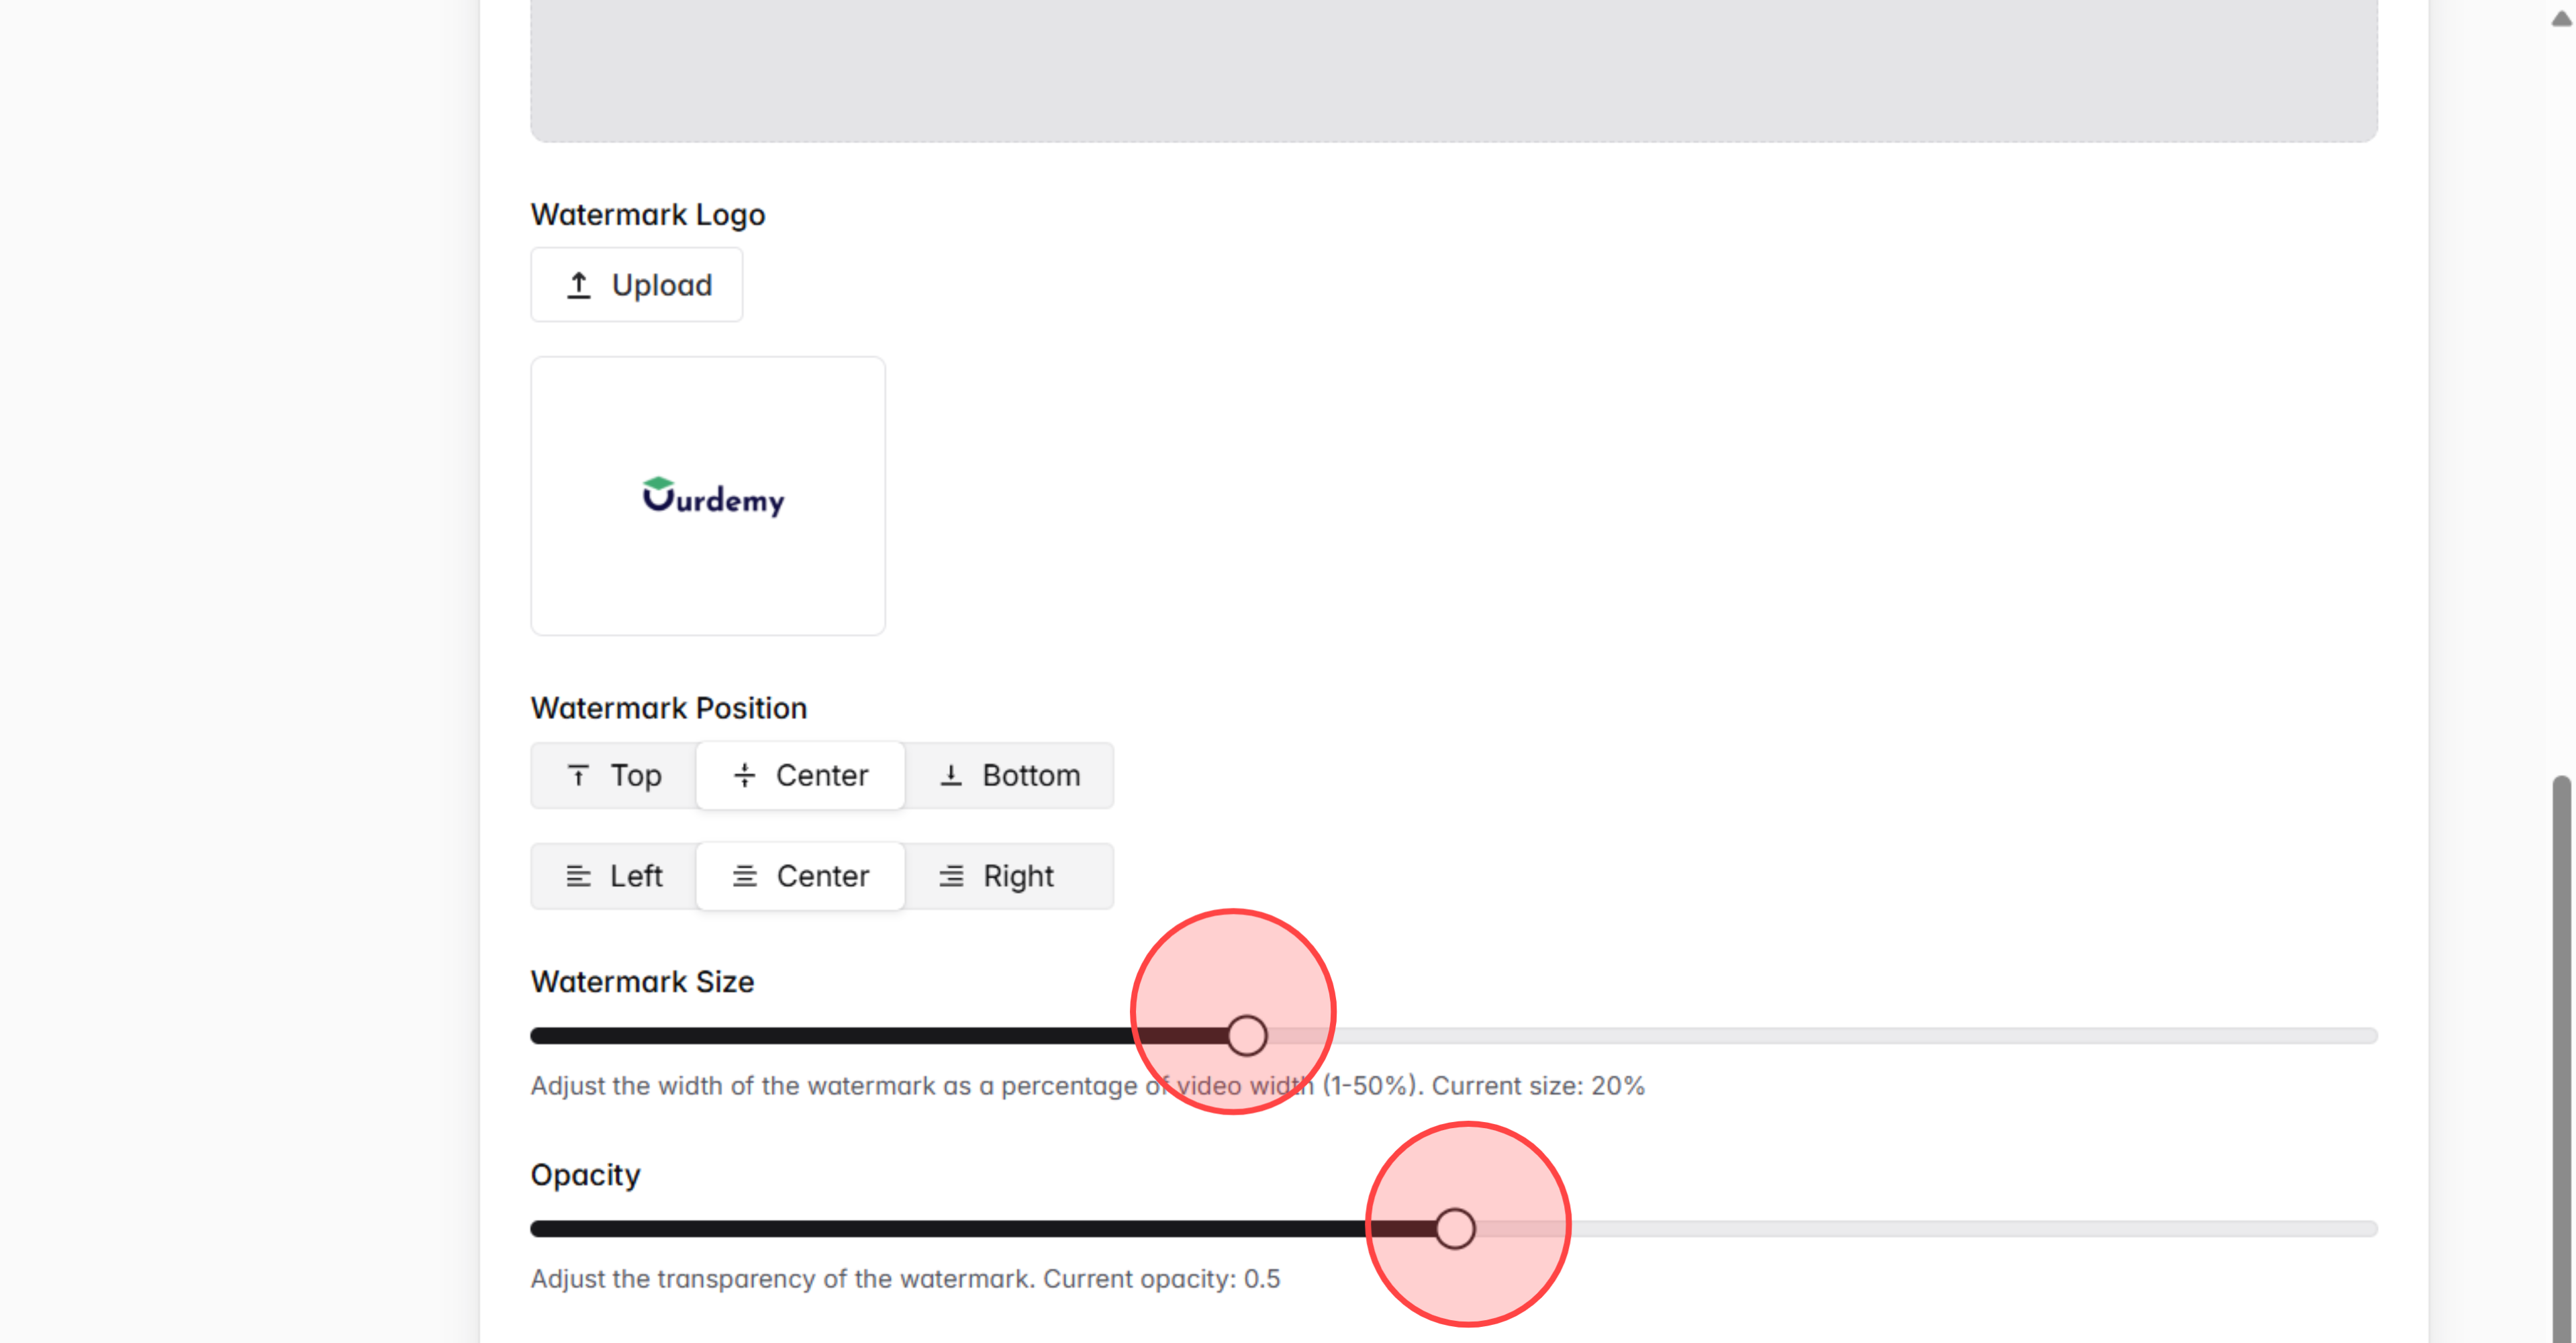Viewport: 2576px width, 1343px height.
Task: Select the left-align icon for watermark position
Action: [578, 876]
